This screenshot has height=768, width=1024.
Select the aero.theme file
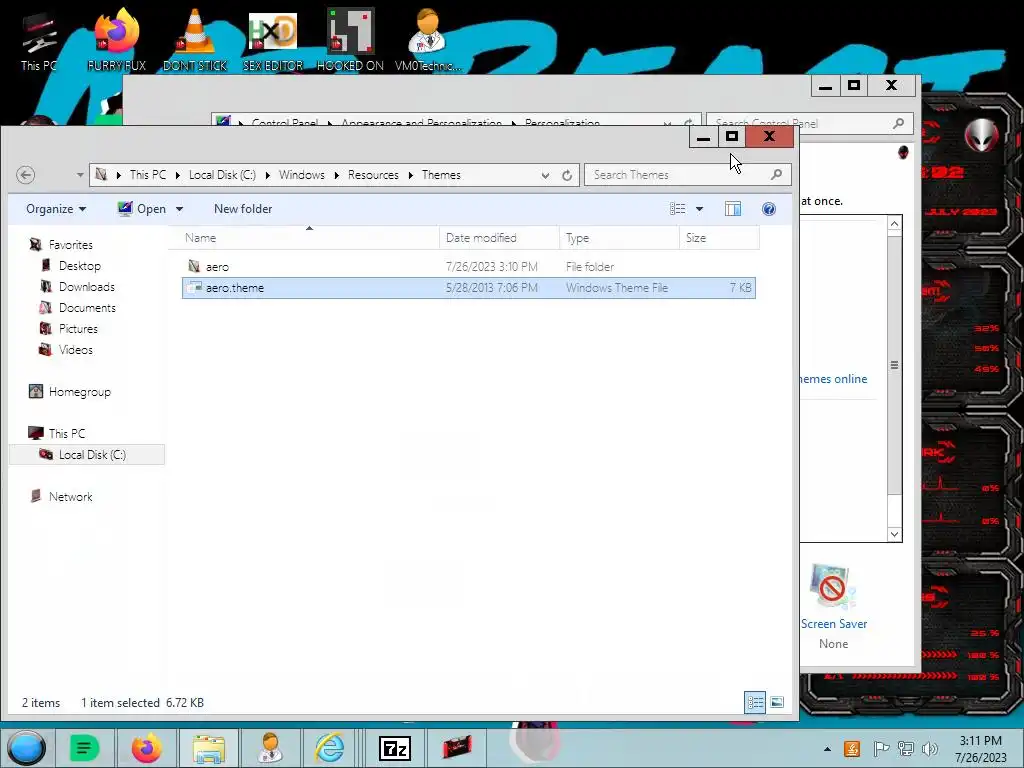[468, 287]
